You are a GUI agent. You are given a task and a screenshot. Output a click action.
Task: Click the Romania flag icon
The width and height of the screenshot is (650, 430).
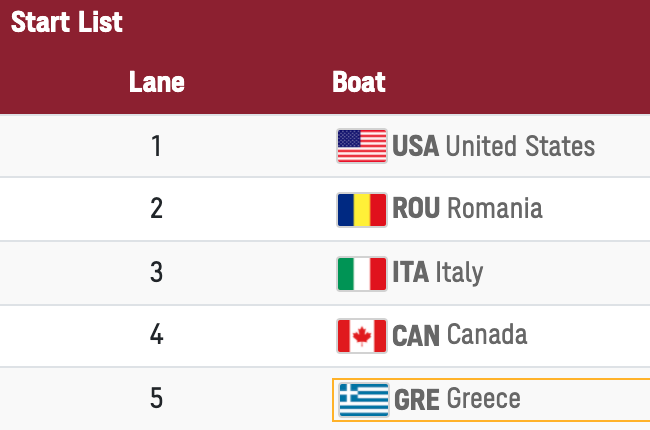[362, 210]
